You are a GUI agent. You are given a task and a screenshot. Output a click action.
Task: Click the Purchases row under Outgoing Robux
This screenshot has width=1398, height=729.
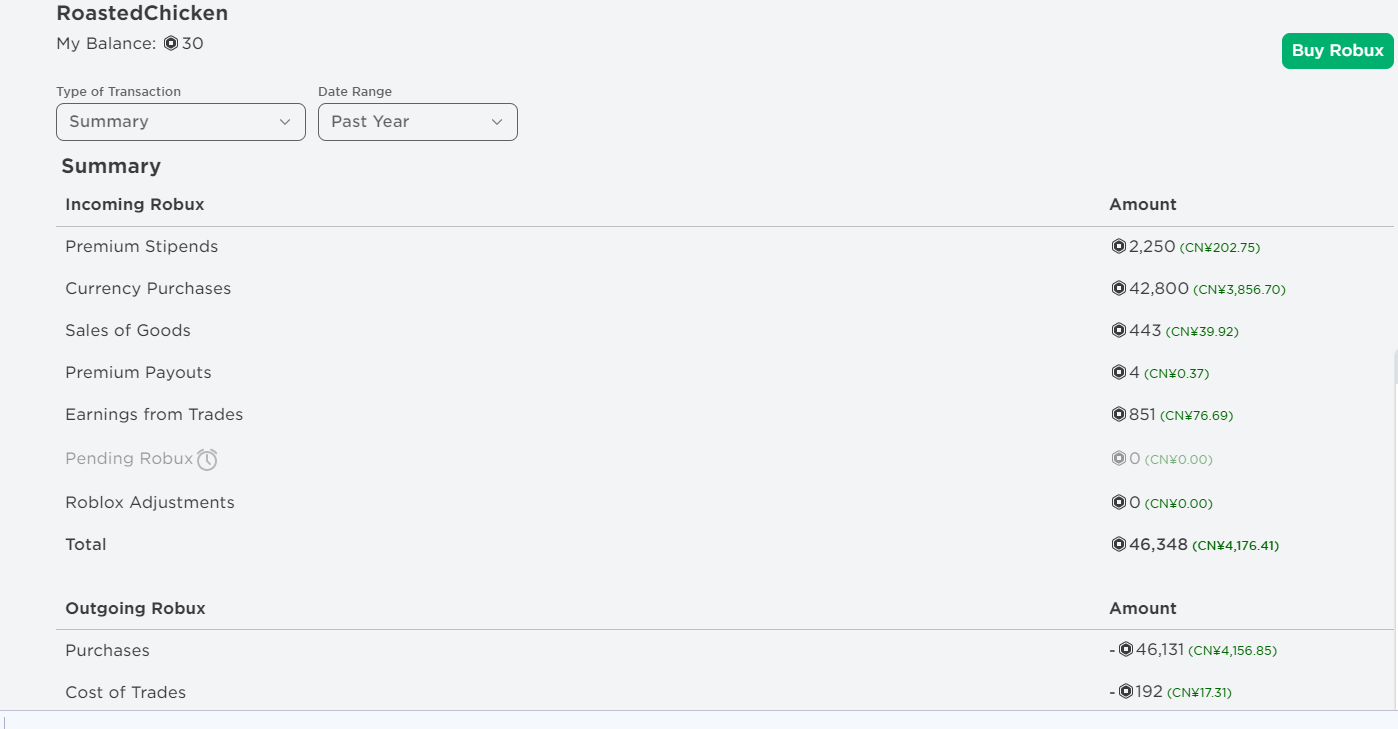click(x=725, y=651)
